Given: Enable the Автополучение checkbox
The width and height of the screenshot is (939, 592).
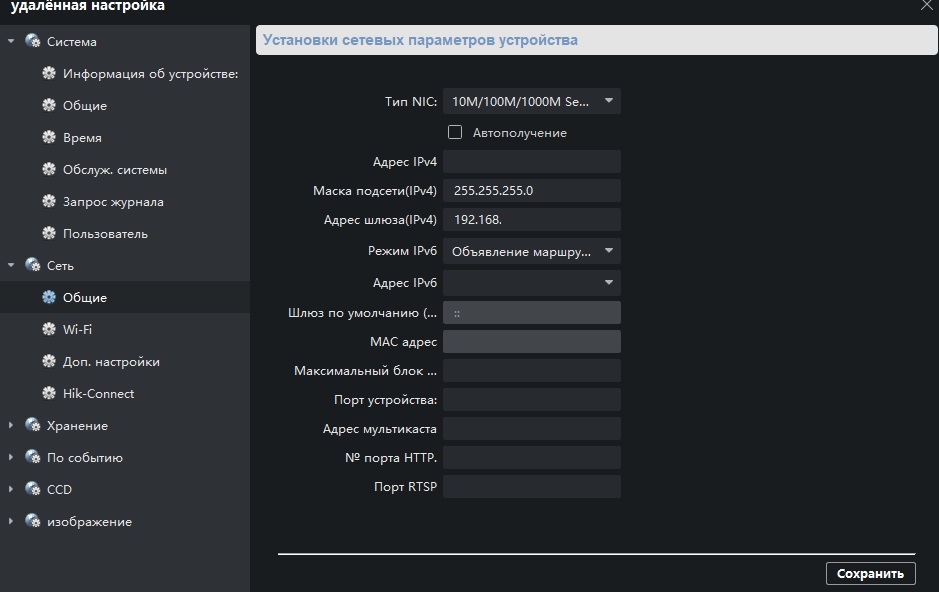Looking at the screenshot, I should point(455,132).
